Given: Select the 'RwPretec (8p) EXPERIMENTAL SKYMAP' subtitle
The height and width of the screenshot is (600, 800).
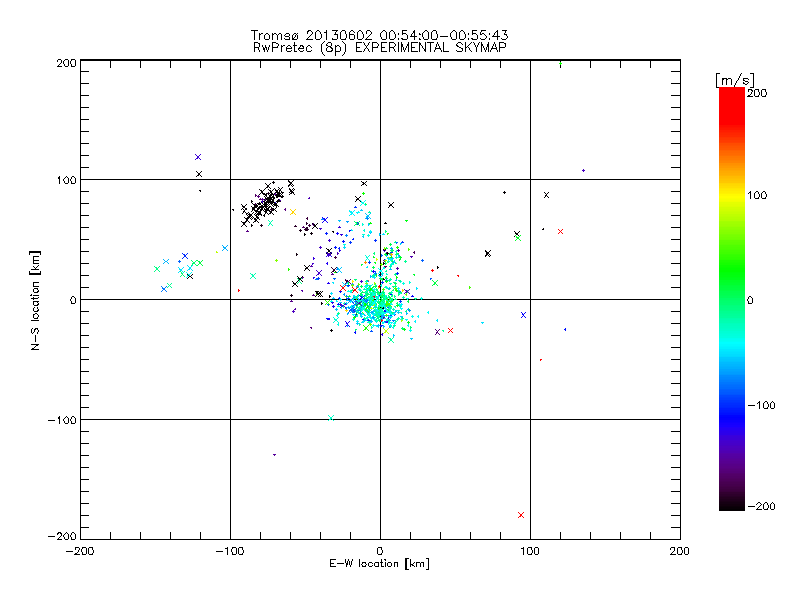Looking at the screenshot, I should click(x=380, y=48).
